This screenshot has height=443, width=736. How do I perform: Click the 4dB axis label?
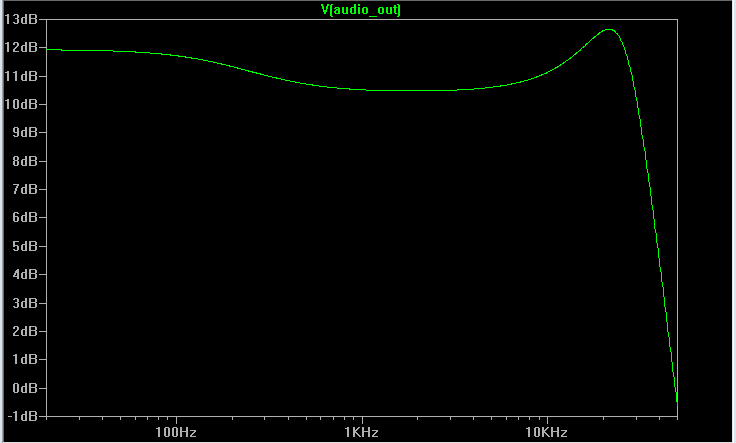pyautogui.click(x=25, y=275)
